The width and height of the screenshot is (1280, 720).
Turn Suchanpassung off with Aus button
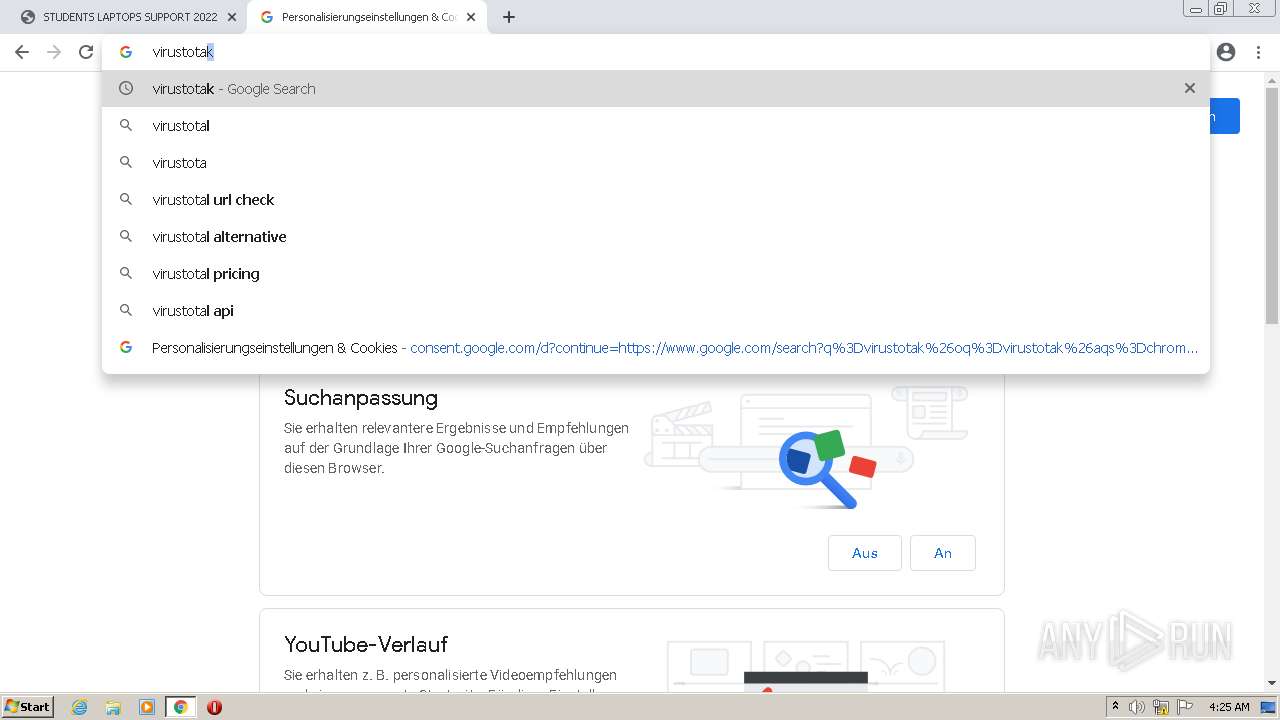865,553
